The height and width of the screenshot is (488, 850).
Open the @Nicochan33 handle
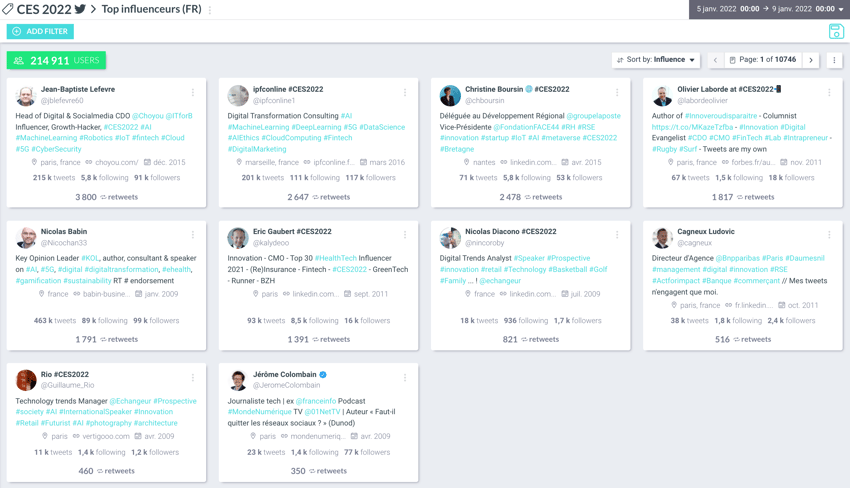coord(64,243)
